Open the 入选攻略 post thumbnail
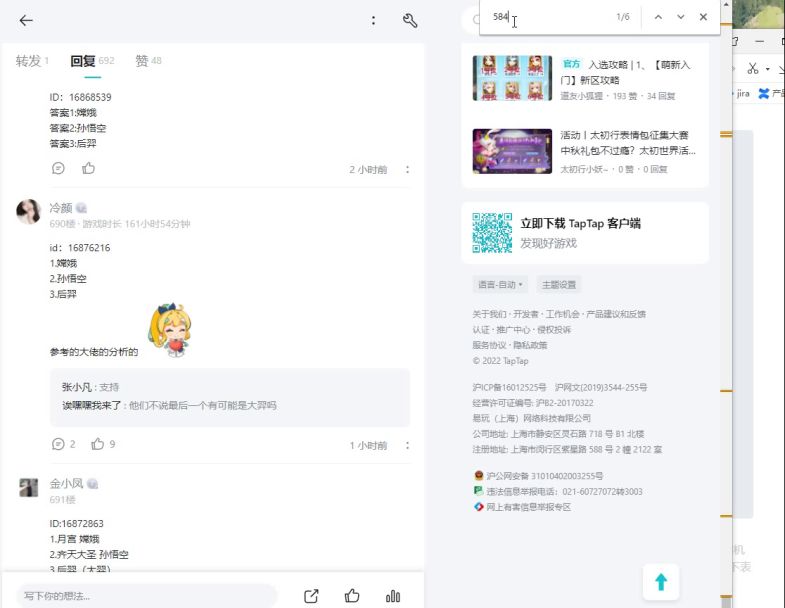Viewport: 785px width, 608px height. click(512, 78)
